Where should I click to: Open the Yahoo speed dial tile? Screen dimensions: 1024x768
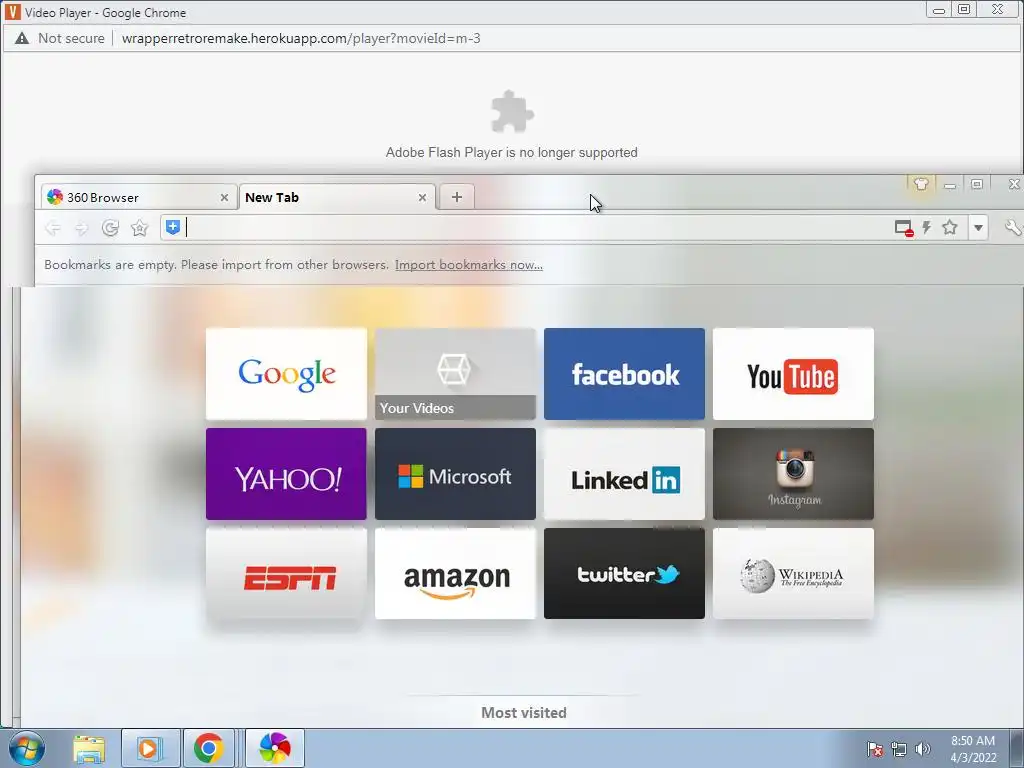click(286, 474)
